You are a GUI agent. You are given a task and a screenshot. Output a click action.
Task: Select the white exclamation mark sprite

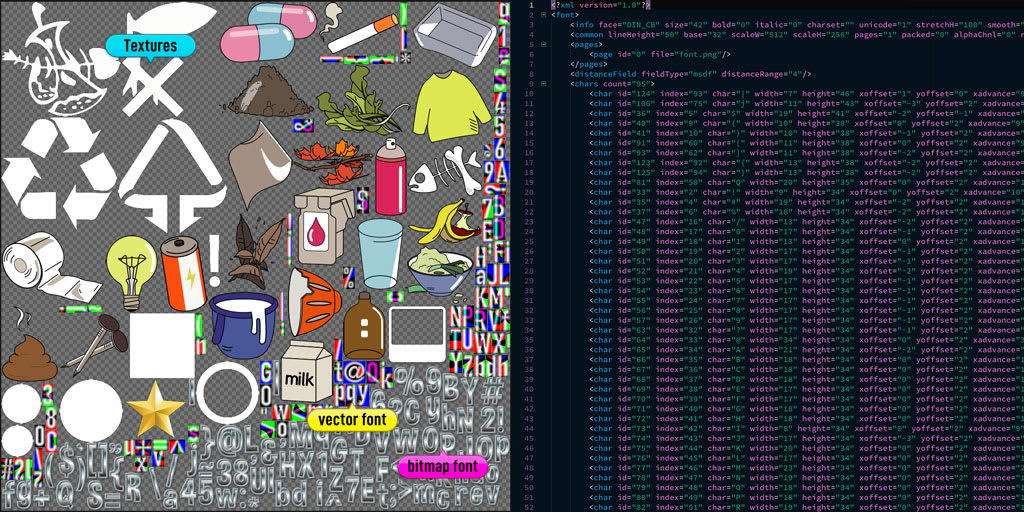click(216, 261)
